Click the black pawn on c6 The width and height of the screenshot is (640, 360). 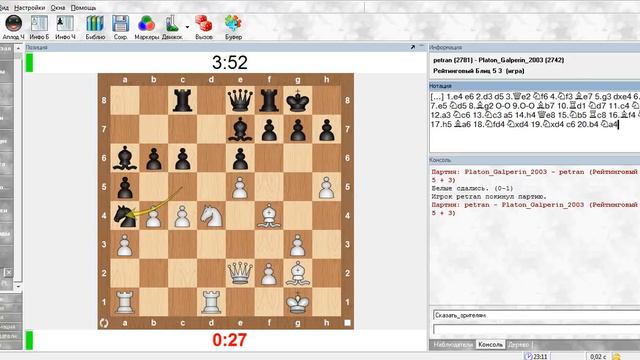[182, 158]
